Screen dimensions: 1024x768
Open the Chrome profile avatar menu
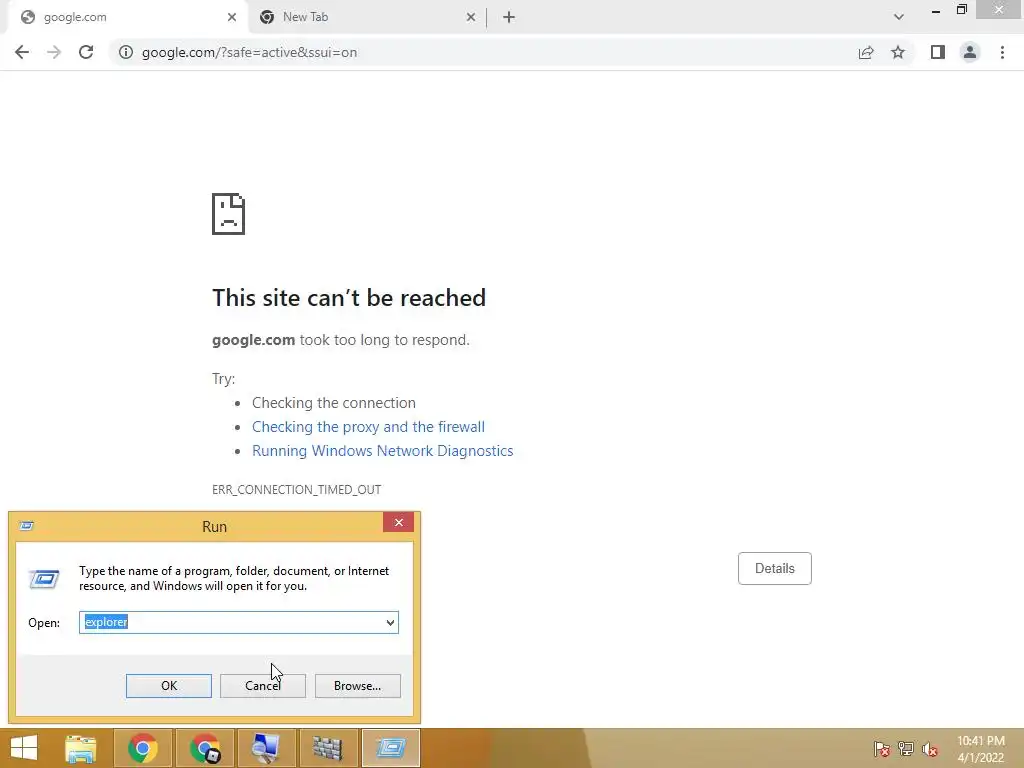tap(970, 52)
